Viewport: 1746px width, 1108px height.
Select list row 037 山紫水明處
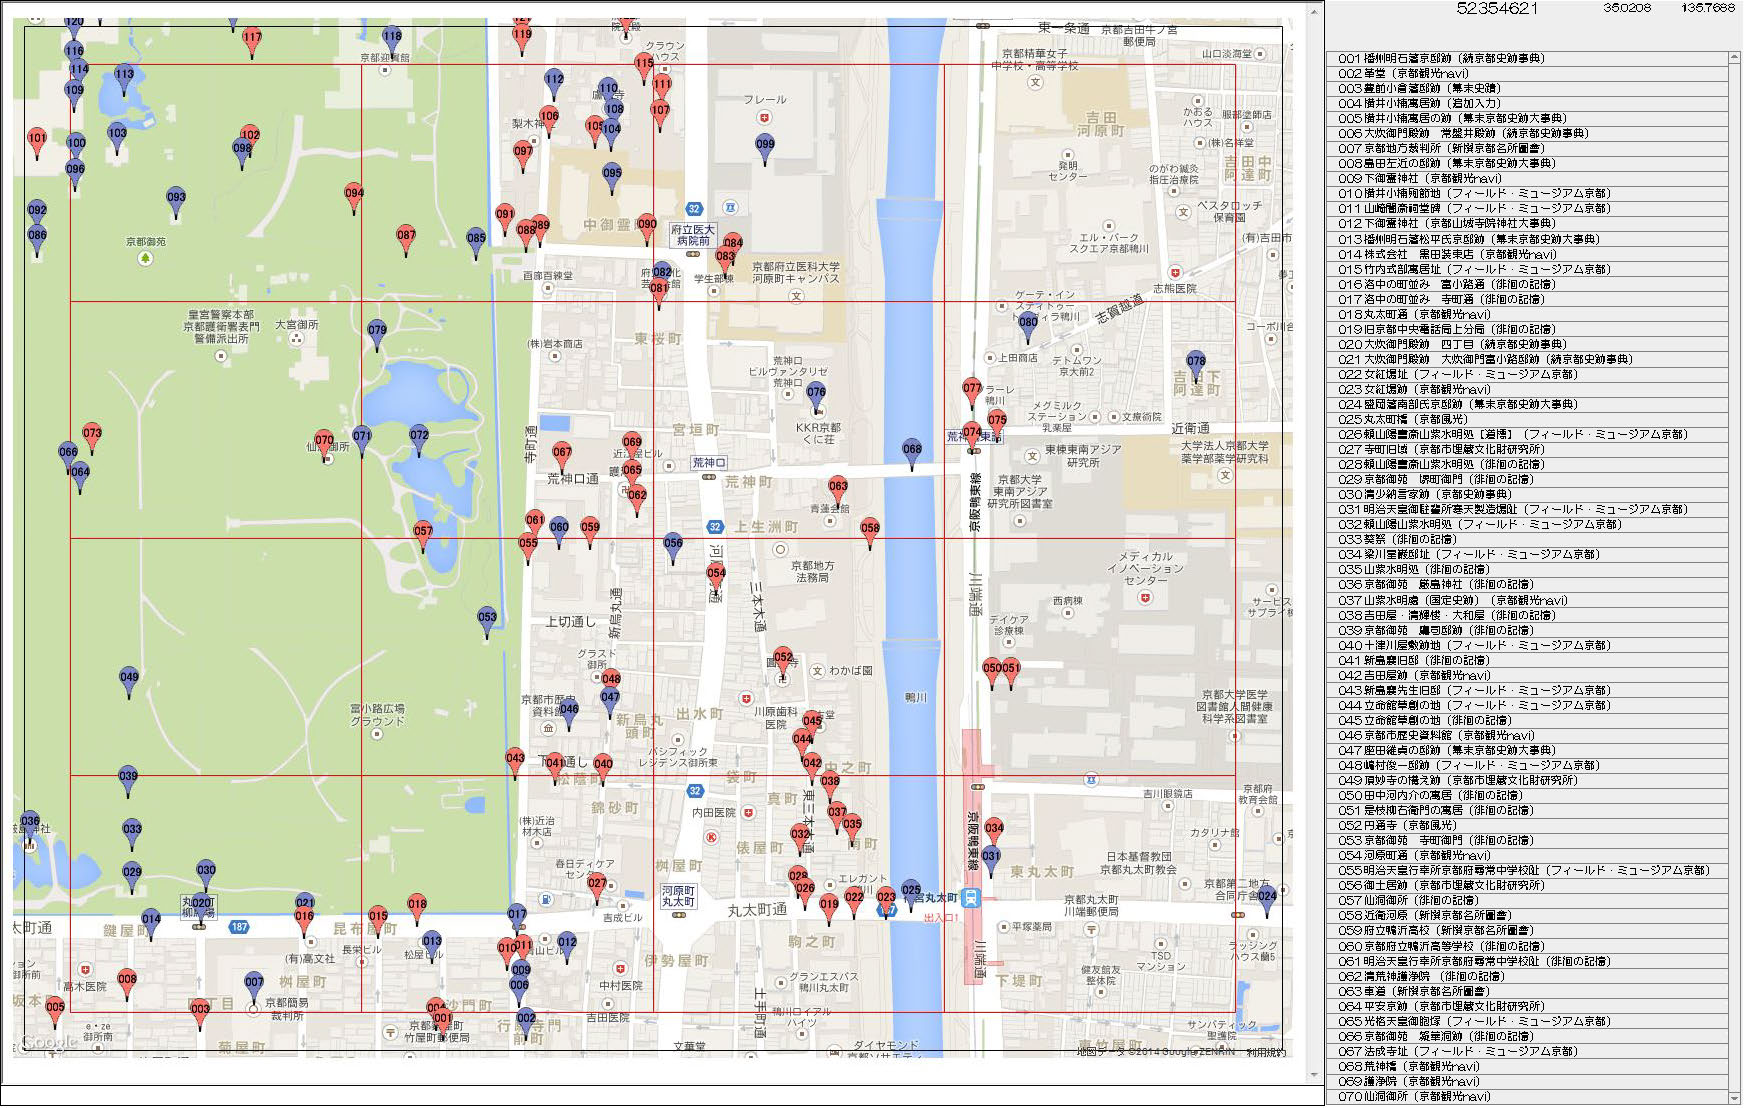click(1528, 600)
